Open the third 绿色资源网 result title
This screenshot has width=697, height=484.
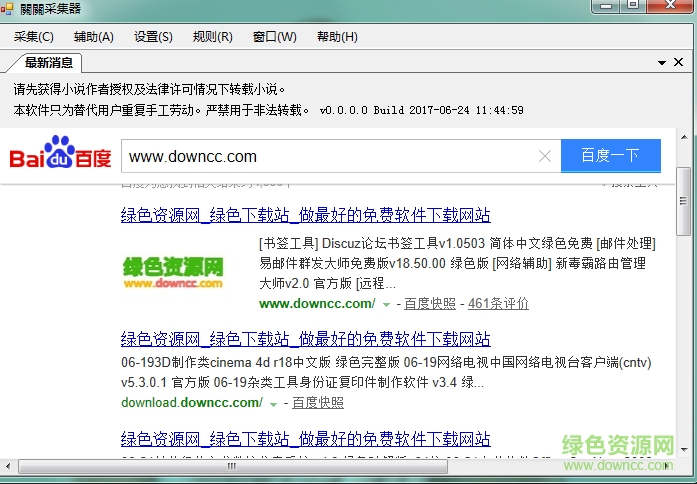tap(306, 439)
